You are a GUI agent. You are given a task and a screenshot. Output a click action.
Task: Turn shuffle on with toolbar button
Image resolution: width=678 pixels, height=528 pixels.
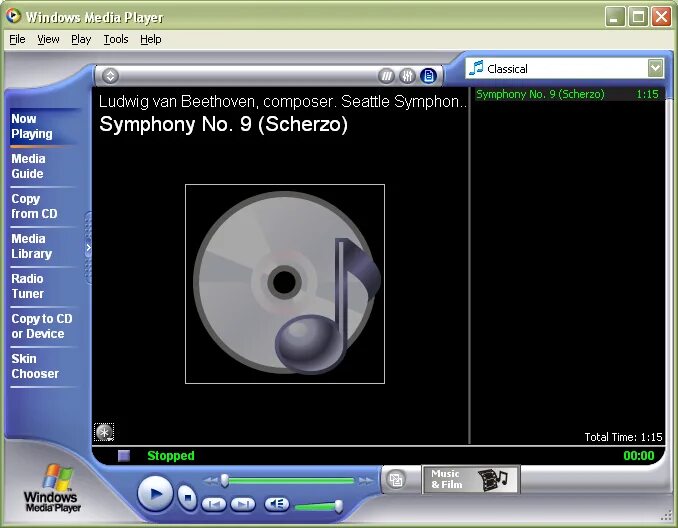(386, 76)
